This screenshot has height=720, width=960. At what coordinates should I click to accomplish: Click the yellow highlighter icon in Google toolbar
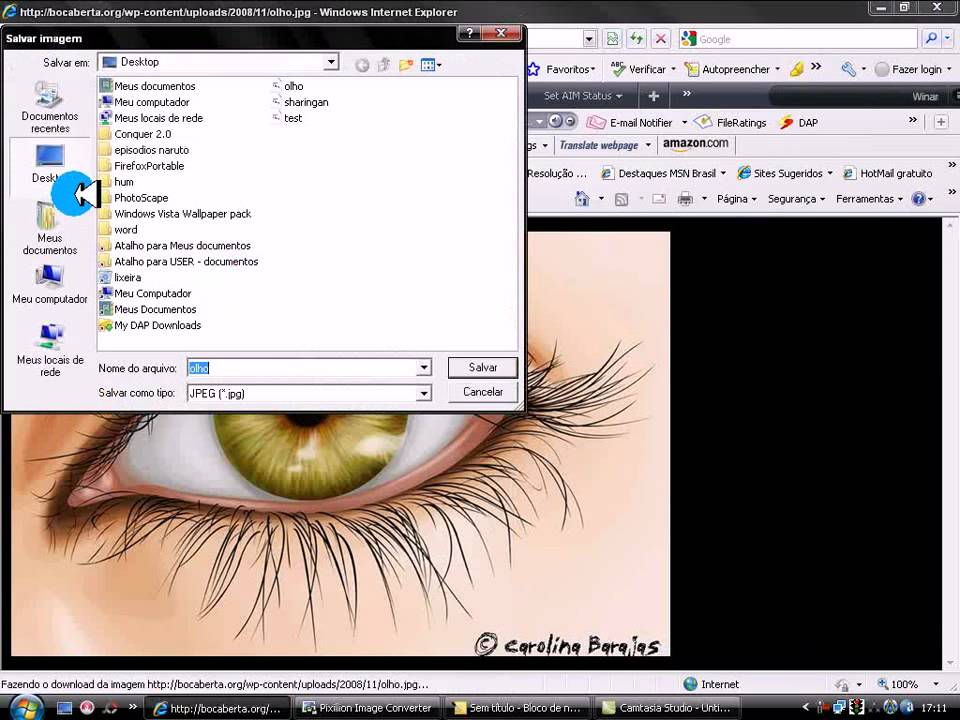[797, 69]
